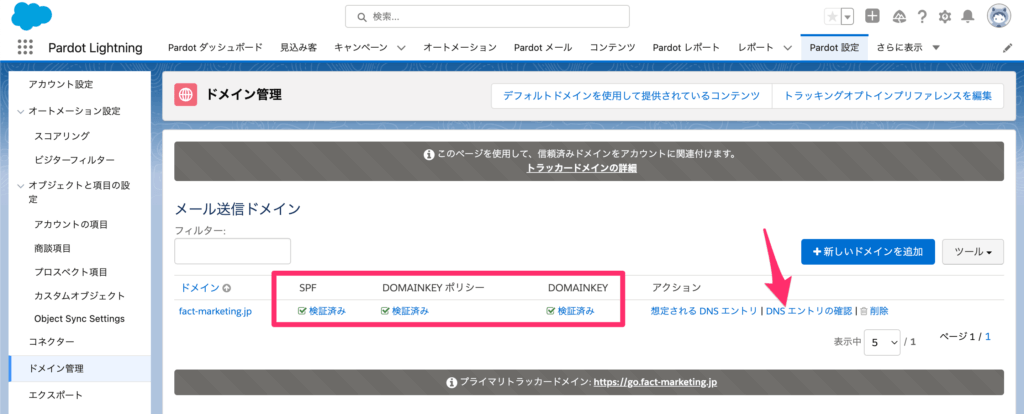
Task: Open the setup gear icon
Action: coord(944,16)
